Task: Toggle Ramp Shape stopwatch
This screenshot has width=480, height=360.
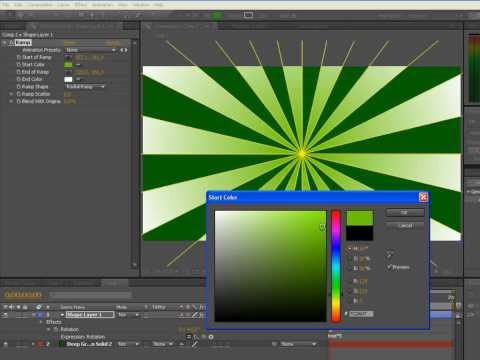Action: point(19,87)
